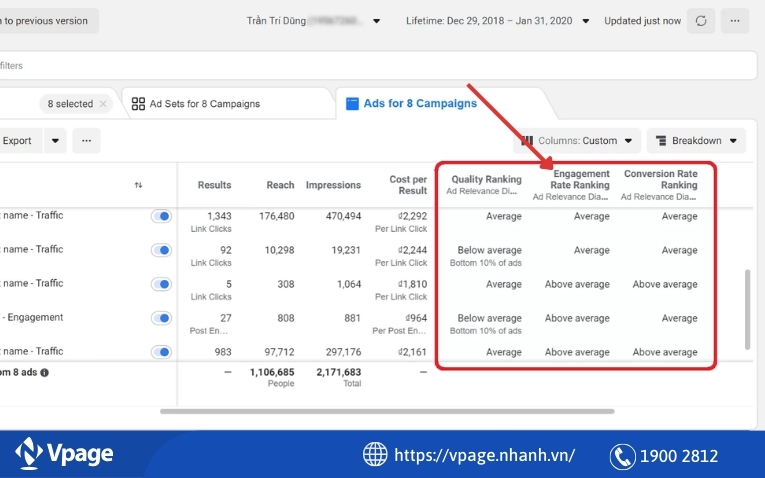
Task: Clear the 8 selected filter with X
Action: (x=103, y=104)
